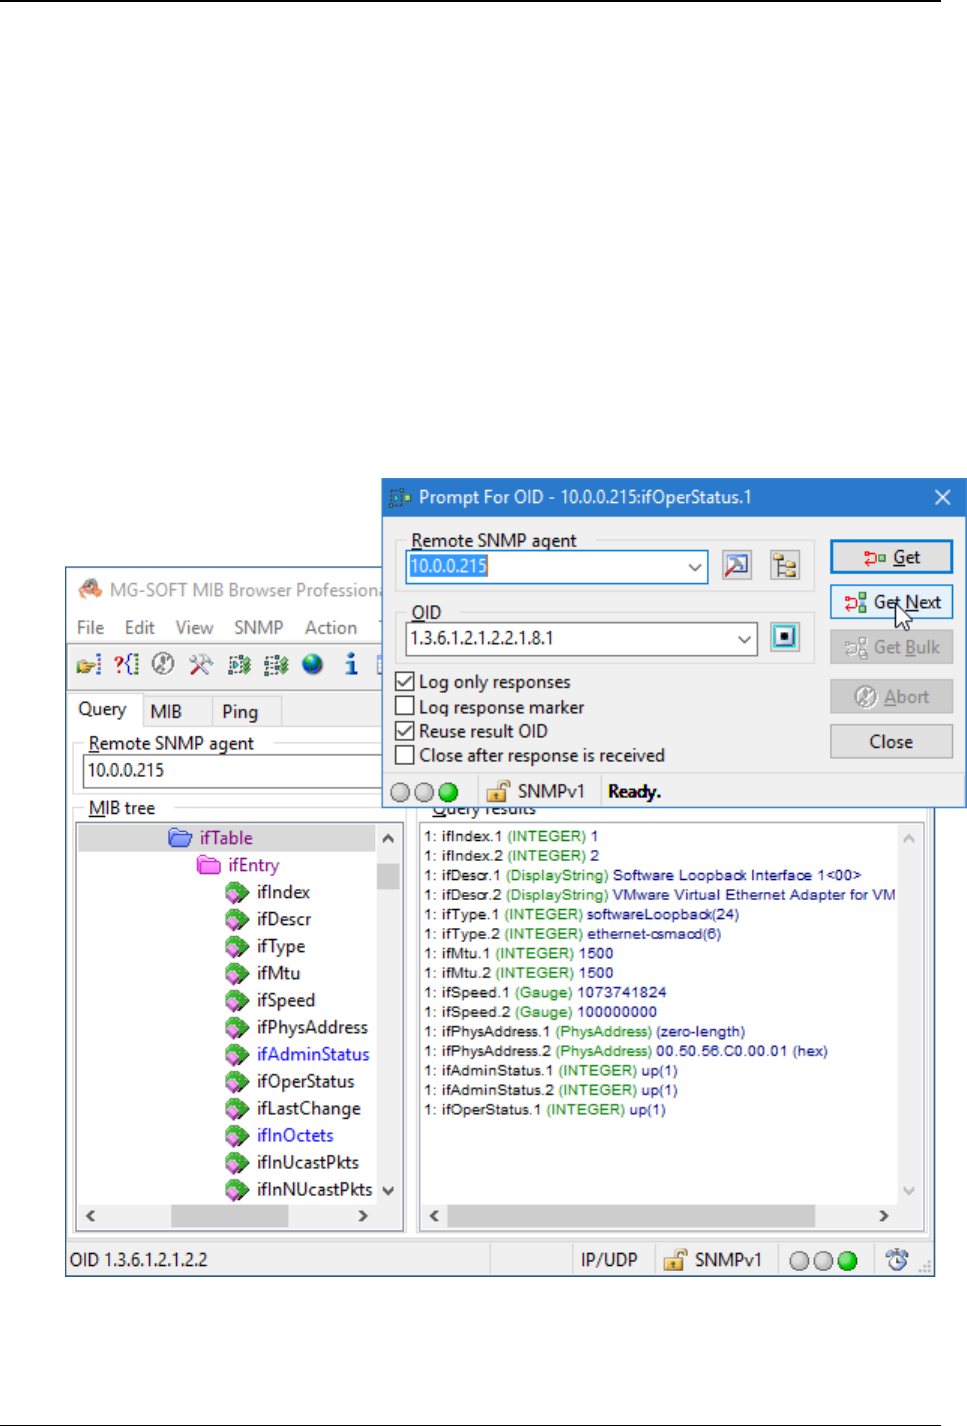Click the MG-SOFT crab application icon
Screen dimensions: 967x1426
point(90,589)
